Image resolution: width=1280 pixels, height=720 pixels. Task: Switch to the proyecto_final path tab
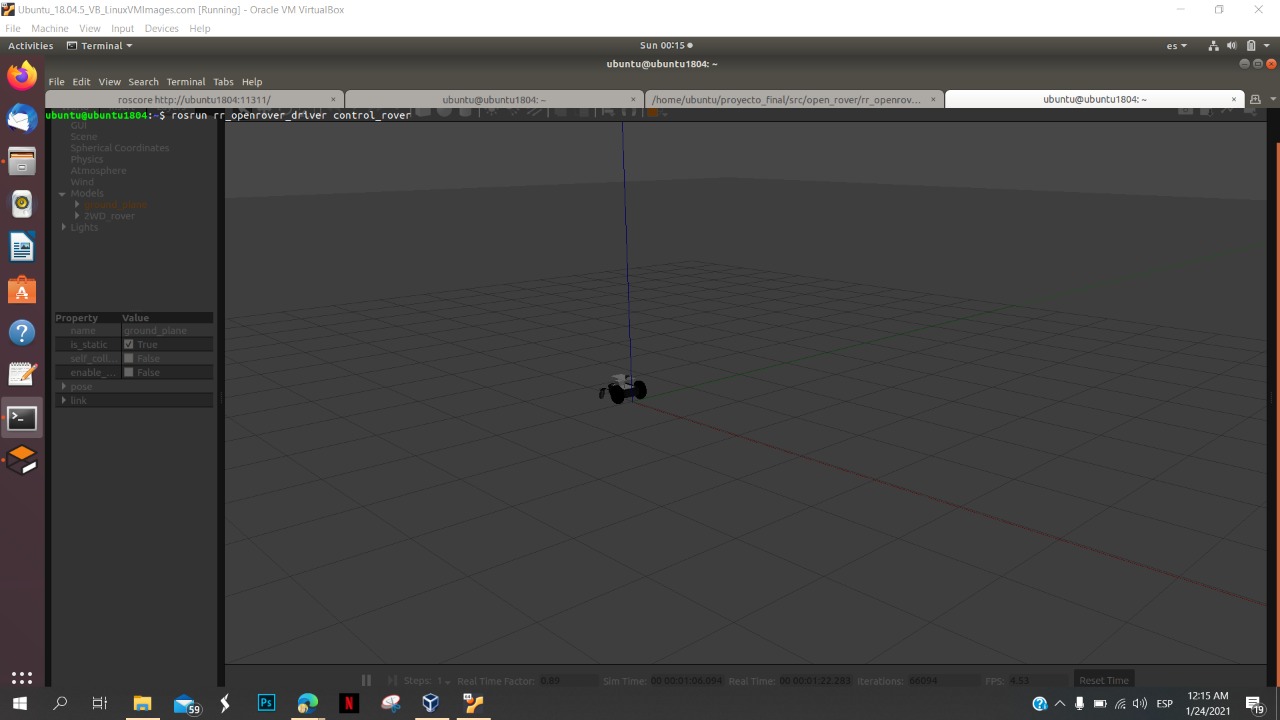pyautogui.click(x=786, y=99)
